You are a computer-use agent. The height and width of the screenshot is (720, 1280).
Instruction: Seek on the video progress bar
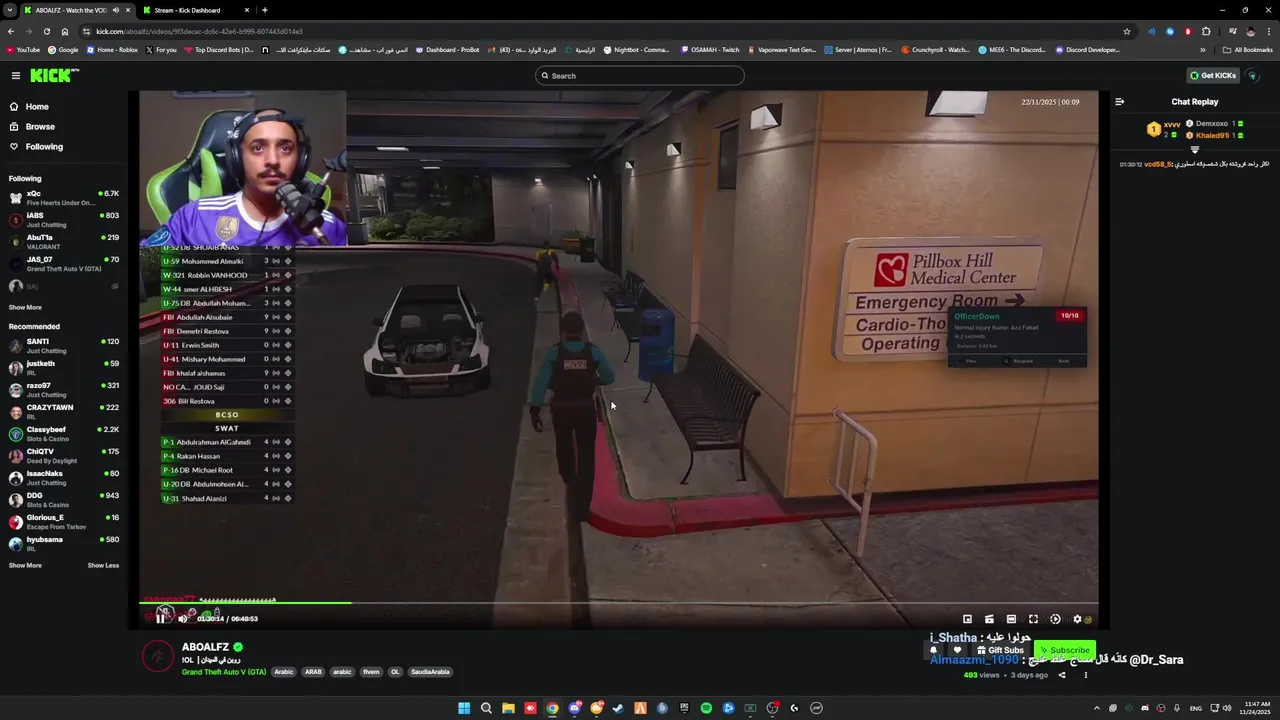pos(618,603)
